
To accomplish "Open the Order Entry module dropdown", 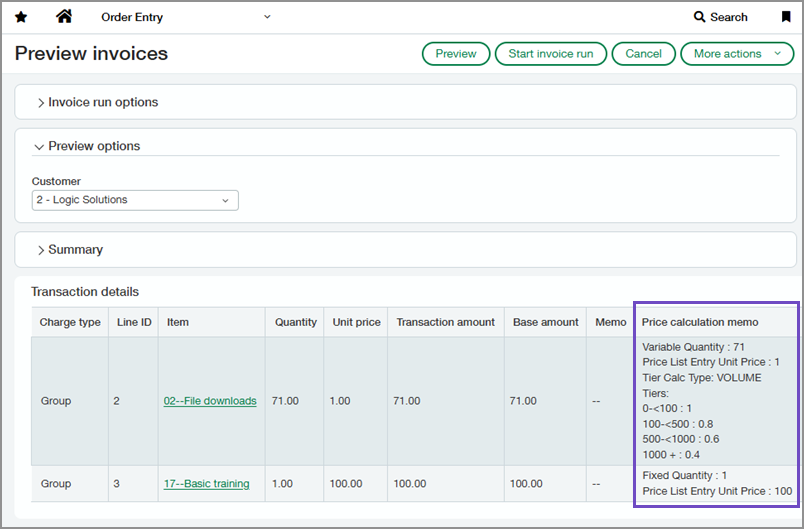I will (x=186, y=17).
